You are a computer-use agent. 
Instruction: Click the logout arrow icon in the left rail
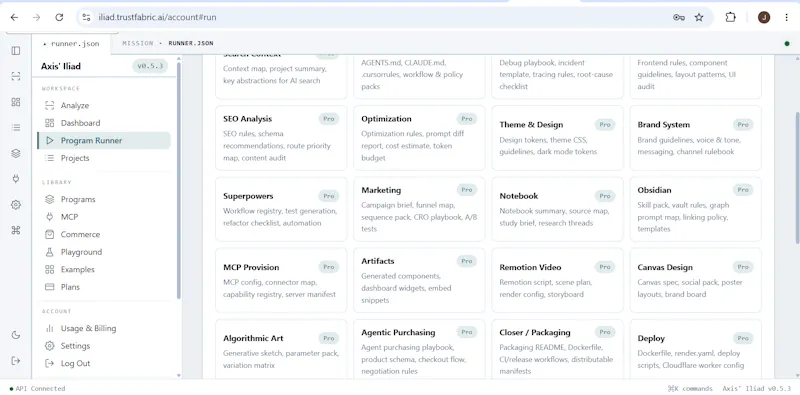pos(16,361)
